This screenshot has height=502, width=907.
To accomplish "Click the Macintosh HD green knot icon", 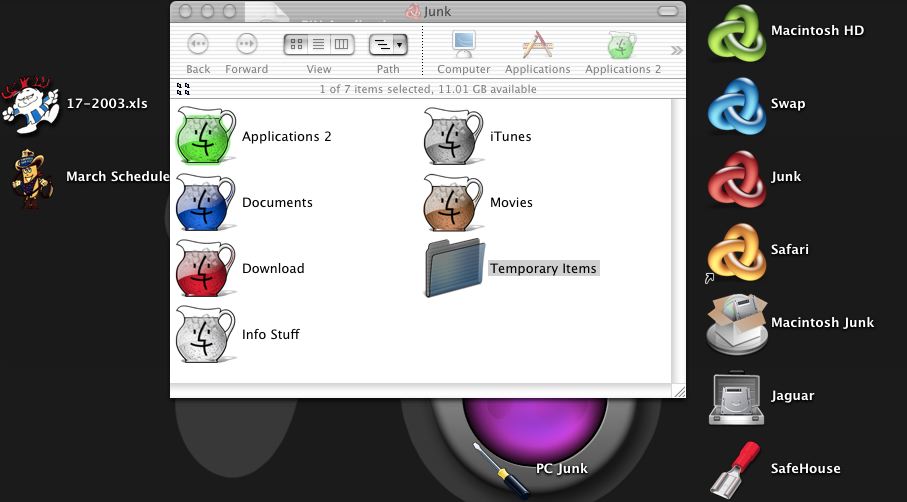I will click(737, 32).
